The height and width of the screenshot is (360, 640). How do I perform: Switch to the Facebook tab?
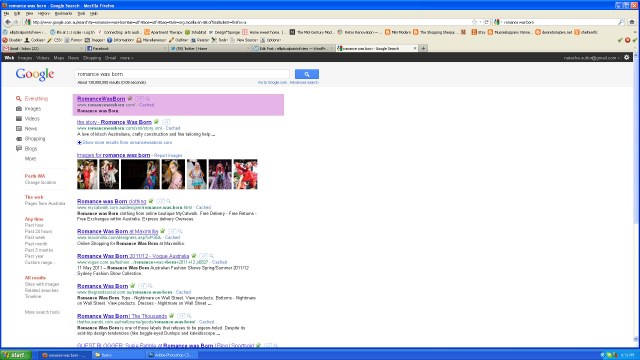pos(127,48)
